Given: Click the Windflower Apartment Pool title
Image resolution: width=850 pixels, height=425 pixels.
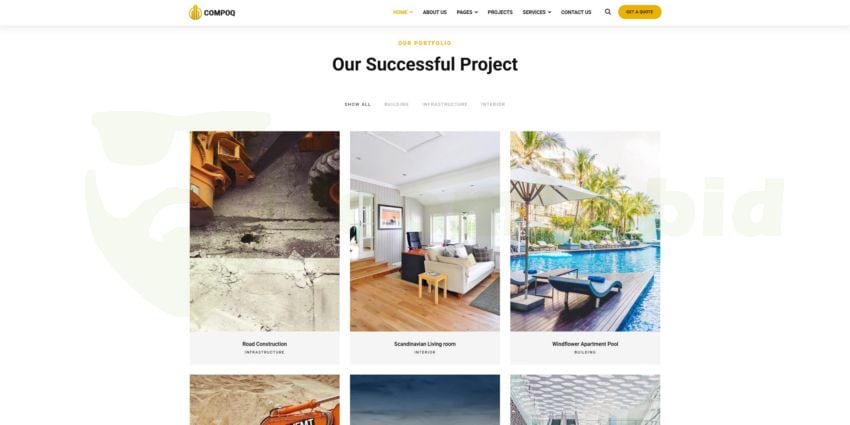Looking at the screenshot, I should (585, 344).
